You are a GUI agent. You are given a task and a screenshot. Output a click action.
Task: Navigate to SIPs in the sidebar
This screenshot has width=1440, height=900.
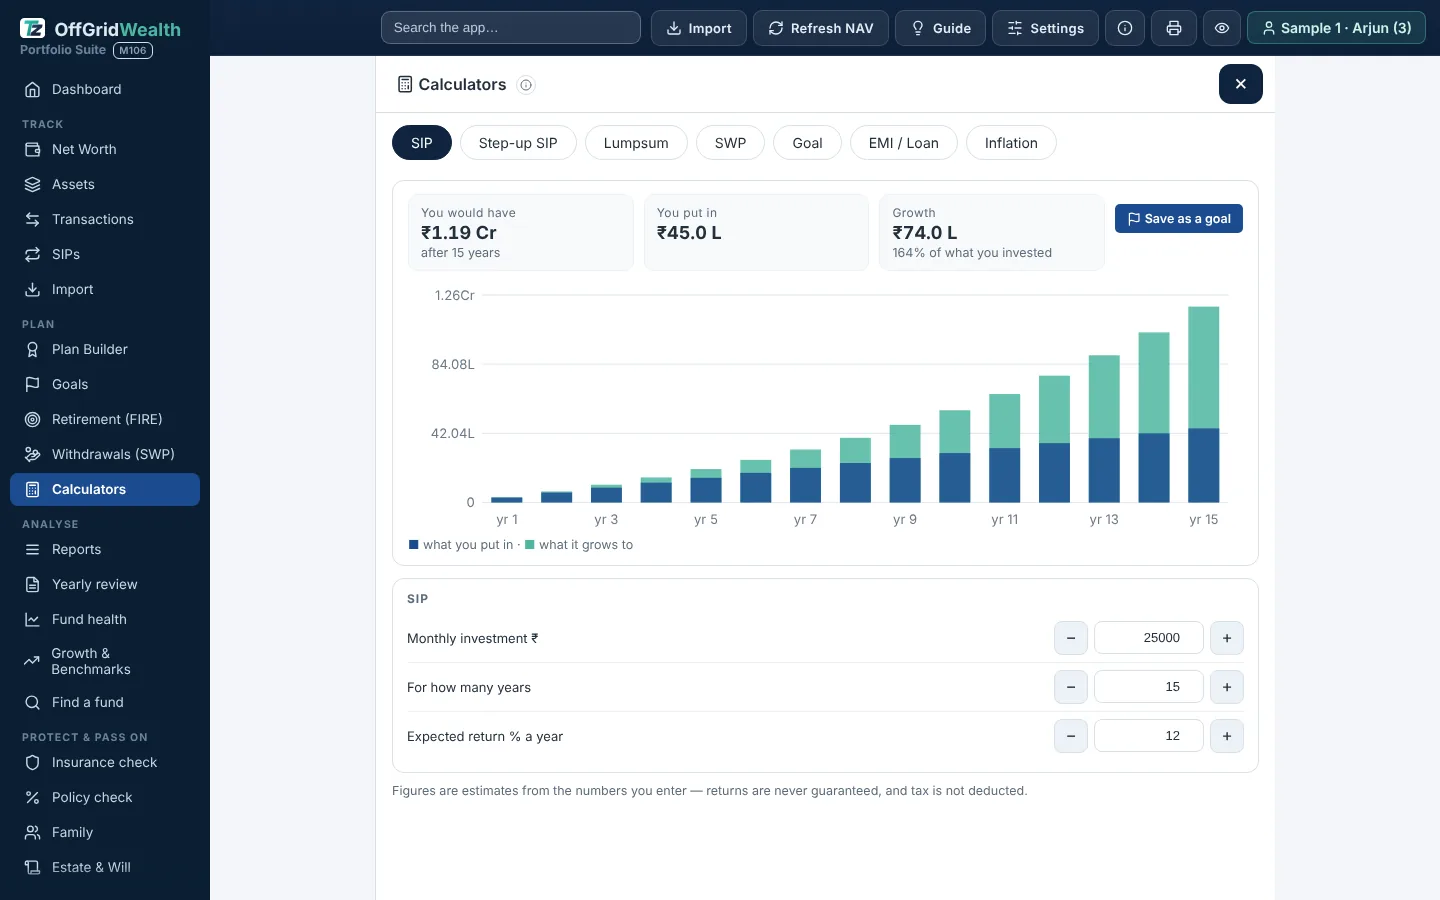tap(105, 254)
